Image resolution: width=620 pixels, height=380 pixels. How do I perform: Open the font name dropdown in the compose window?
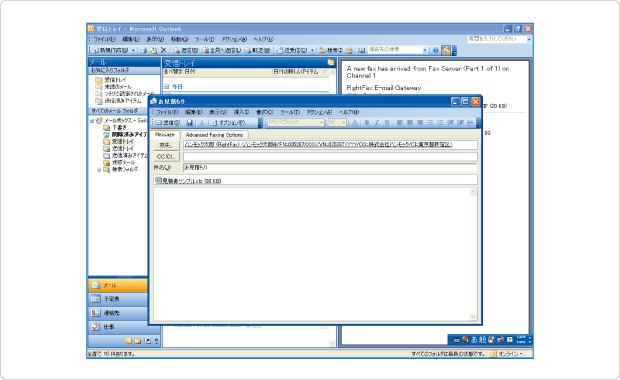pyautogui.click(x=321, y=123)
